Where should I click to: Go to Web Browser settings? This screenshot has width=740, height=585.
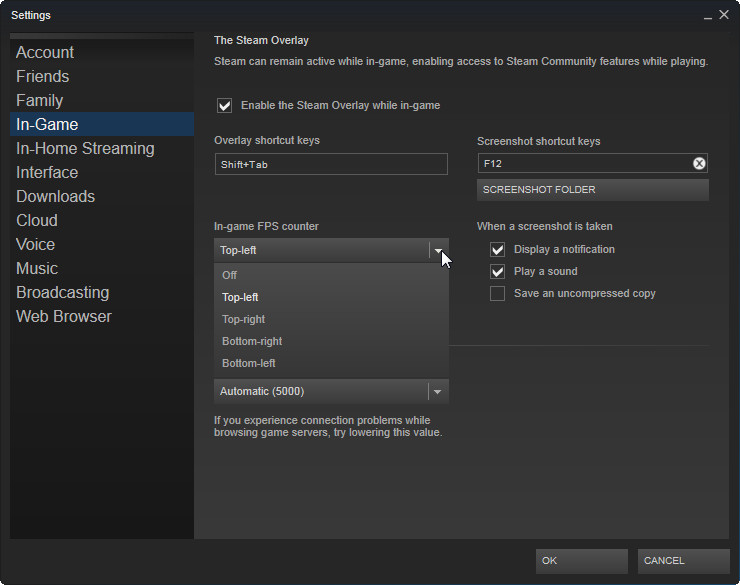pos(102,317)
